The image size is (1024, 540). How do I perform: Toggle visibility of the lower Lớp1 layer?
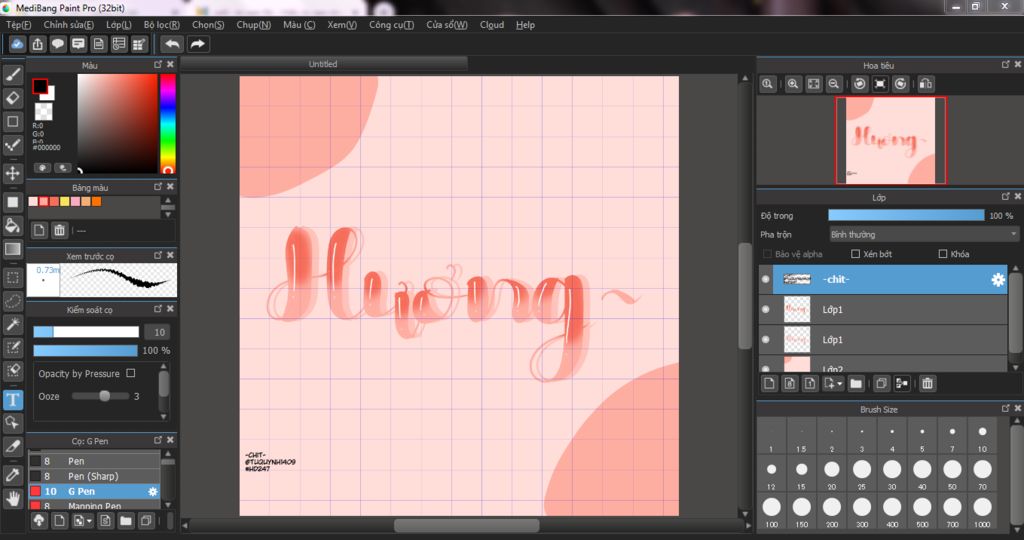(x=765, y=340)
